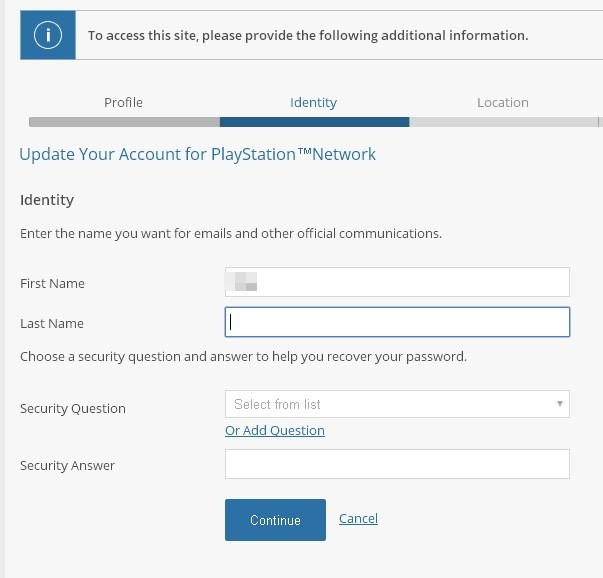
Task: Open the Profile step tab
Action: (x=123, y=103)
